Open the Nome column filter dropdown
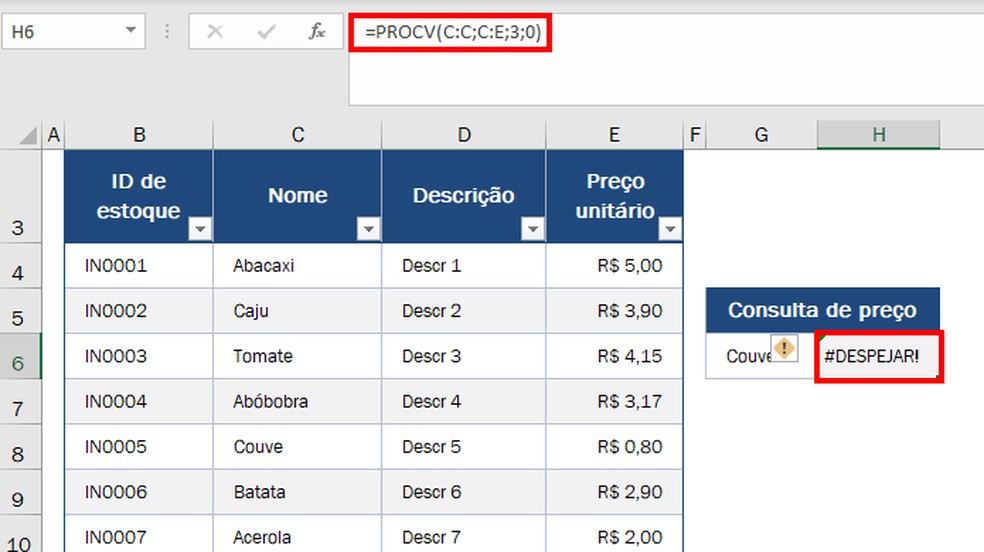The height and width of the screenshot is (552, 984). pos(369,230)
